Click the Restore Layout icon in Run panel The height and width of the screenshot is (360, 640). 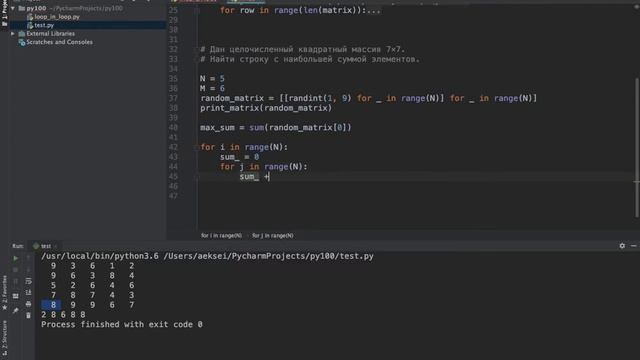point(16,296)
